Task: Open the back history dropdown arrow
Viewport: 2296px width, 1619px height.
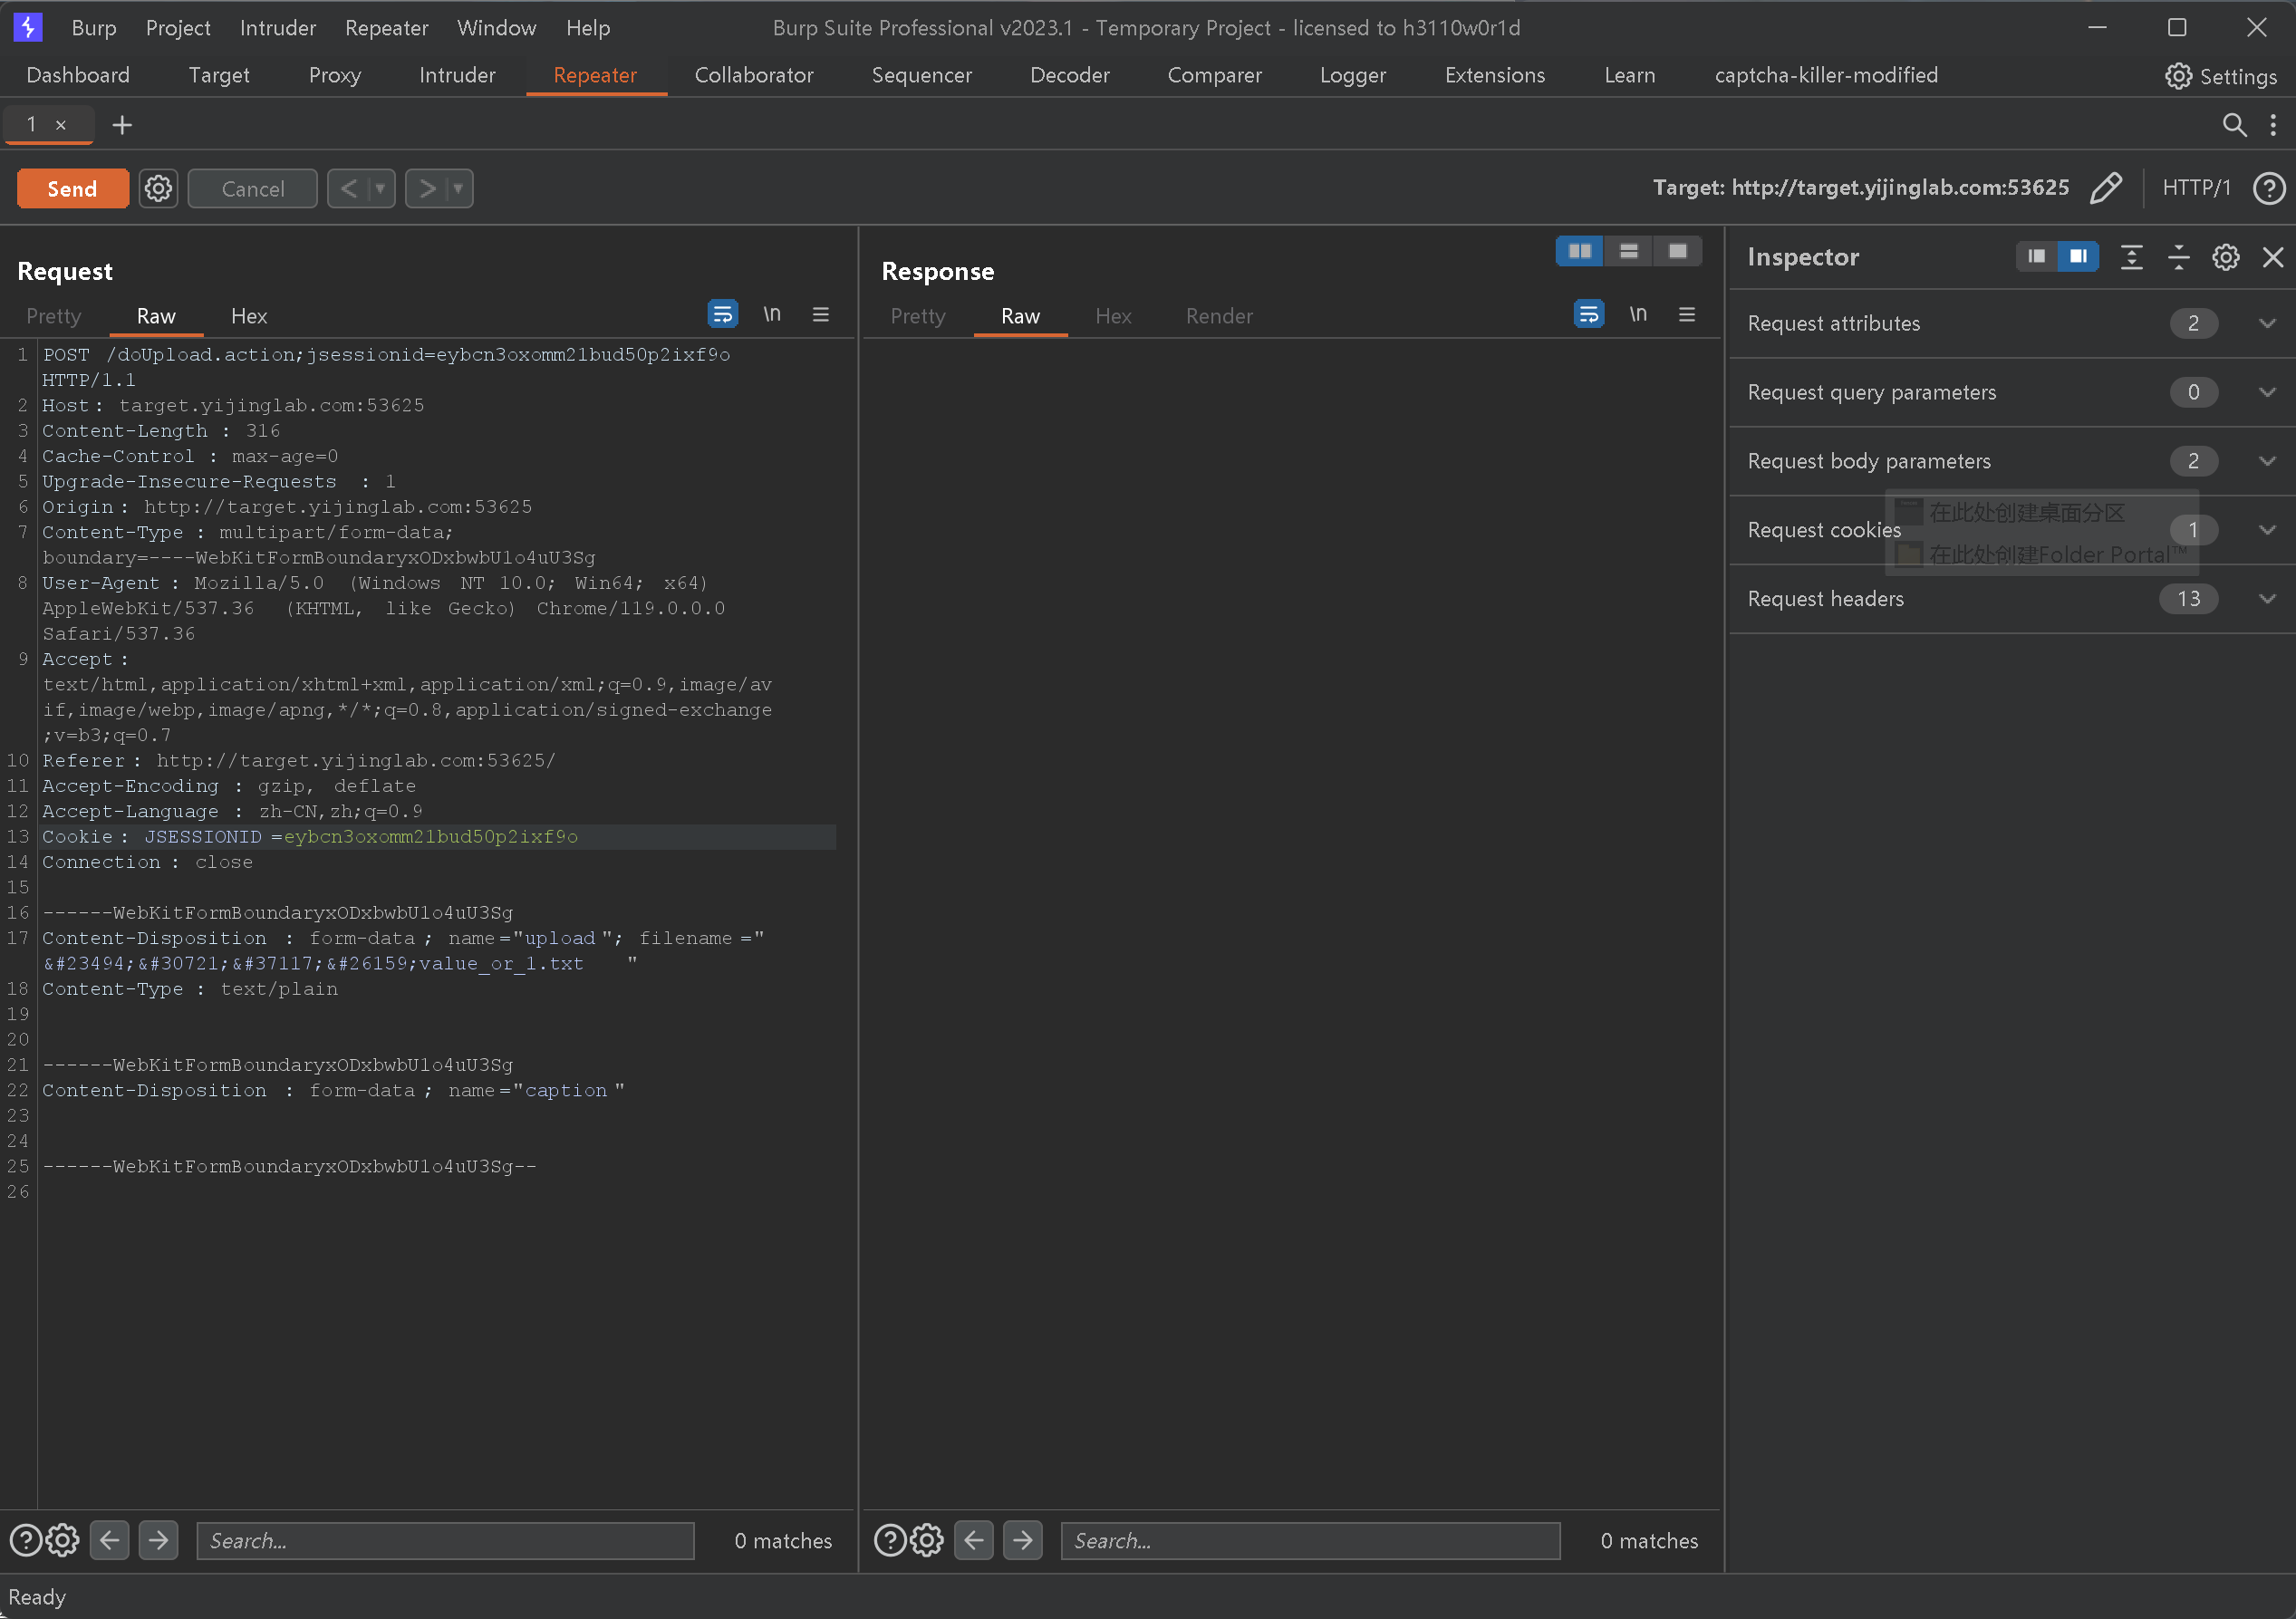Action: point(381,188)
